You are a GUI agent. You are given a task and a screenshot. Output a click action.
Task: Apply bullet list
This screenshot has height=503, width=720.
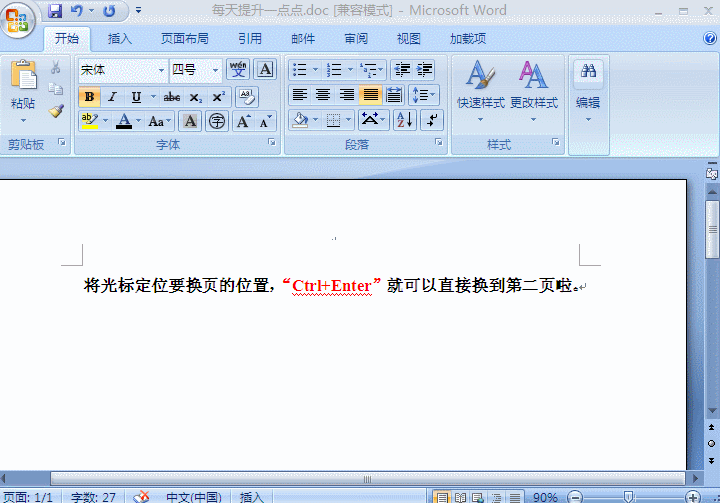299,69
